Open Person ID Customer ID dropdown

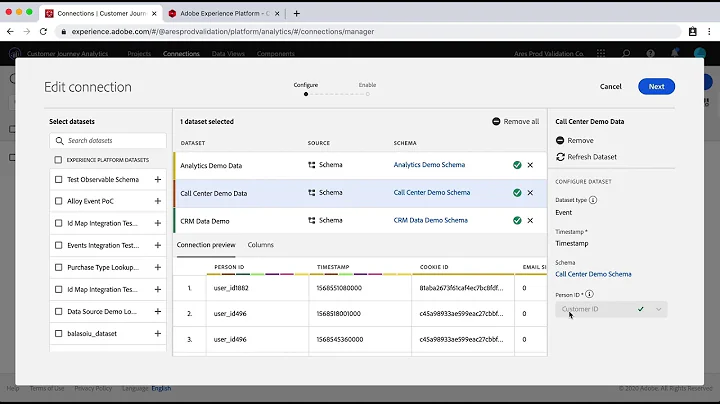click(x=611, y=309)
